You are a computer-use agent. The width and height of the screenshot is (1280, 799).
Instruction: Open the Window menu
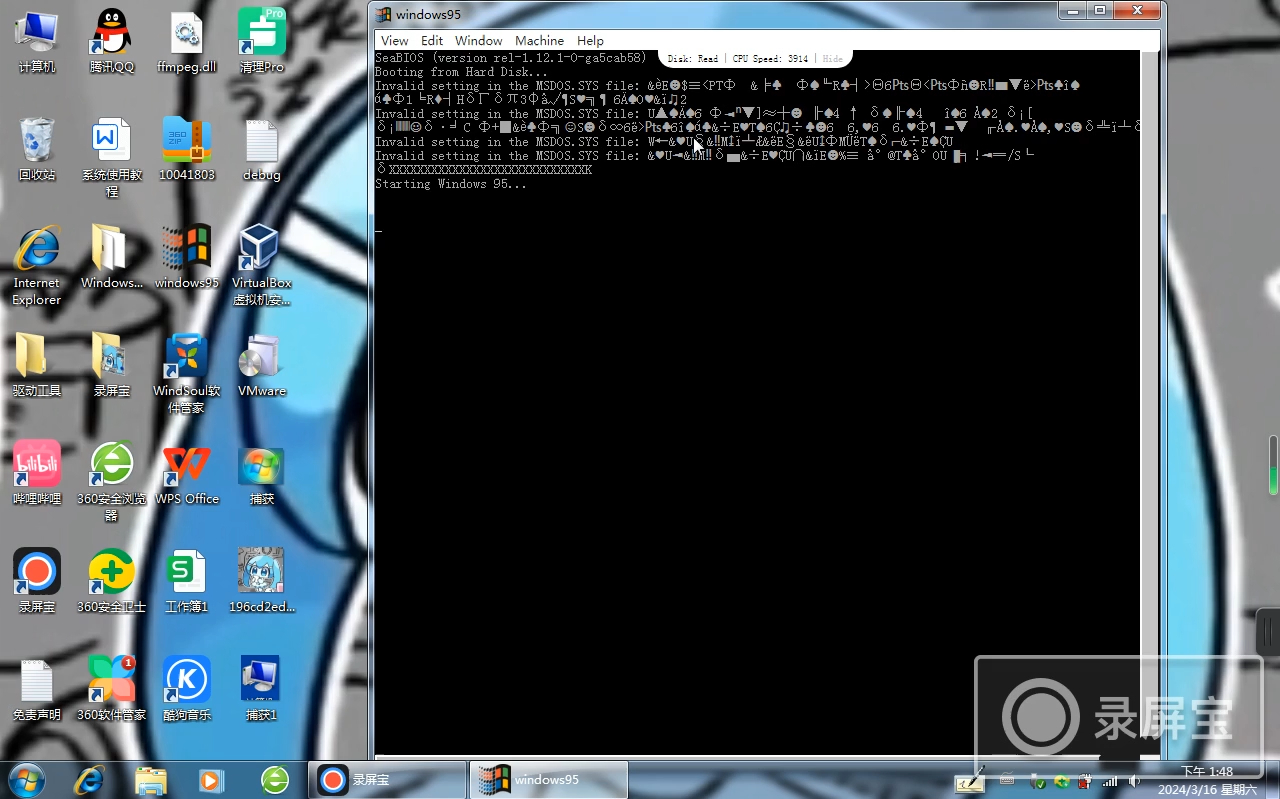pyautogui.click(x=479, y=41)
